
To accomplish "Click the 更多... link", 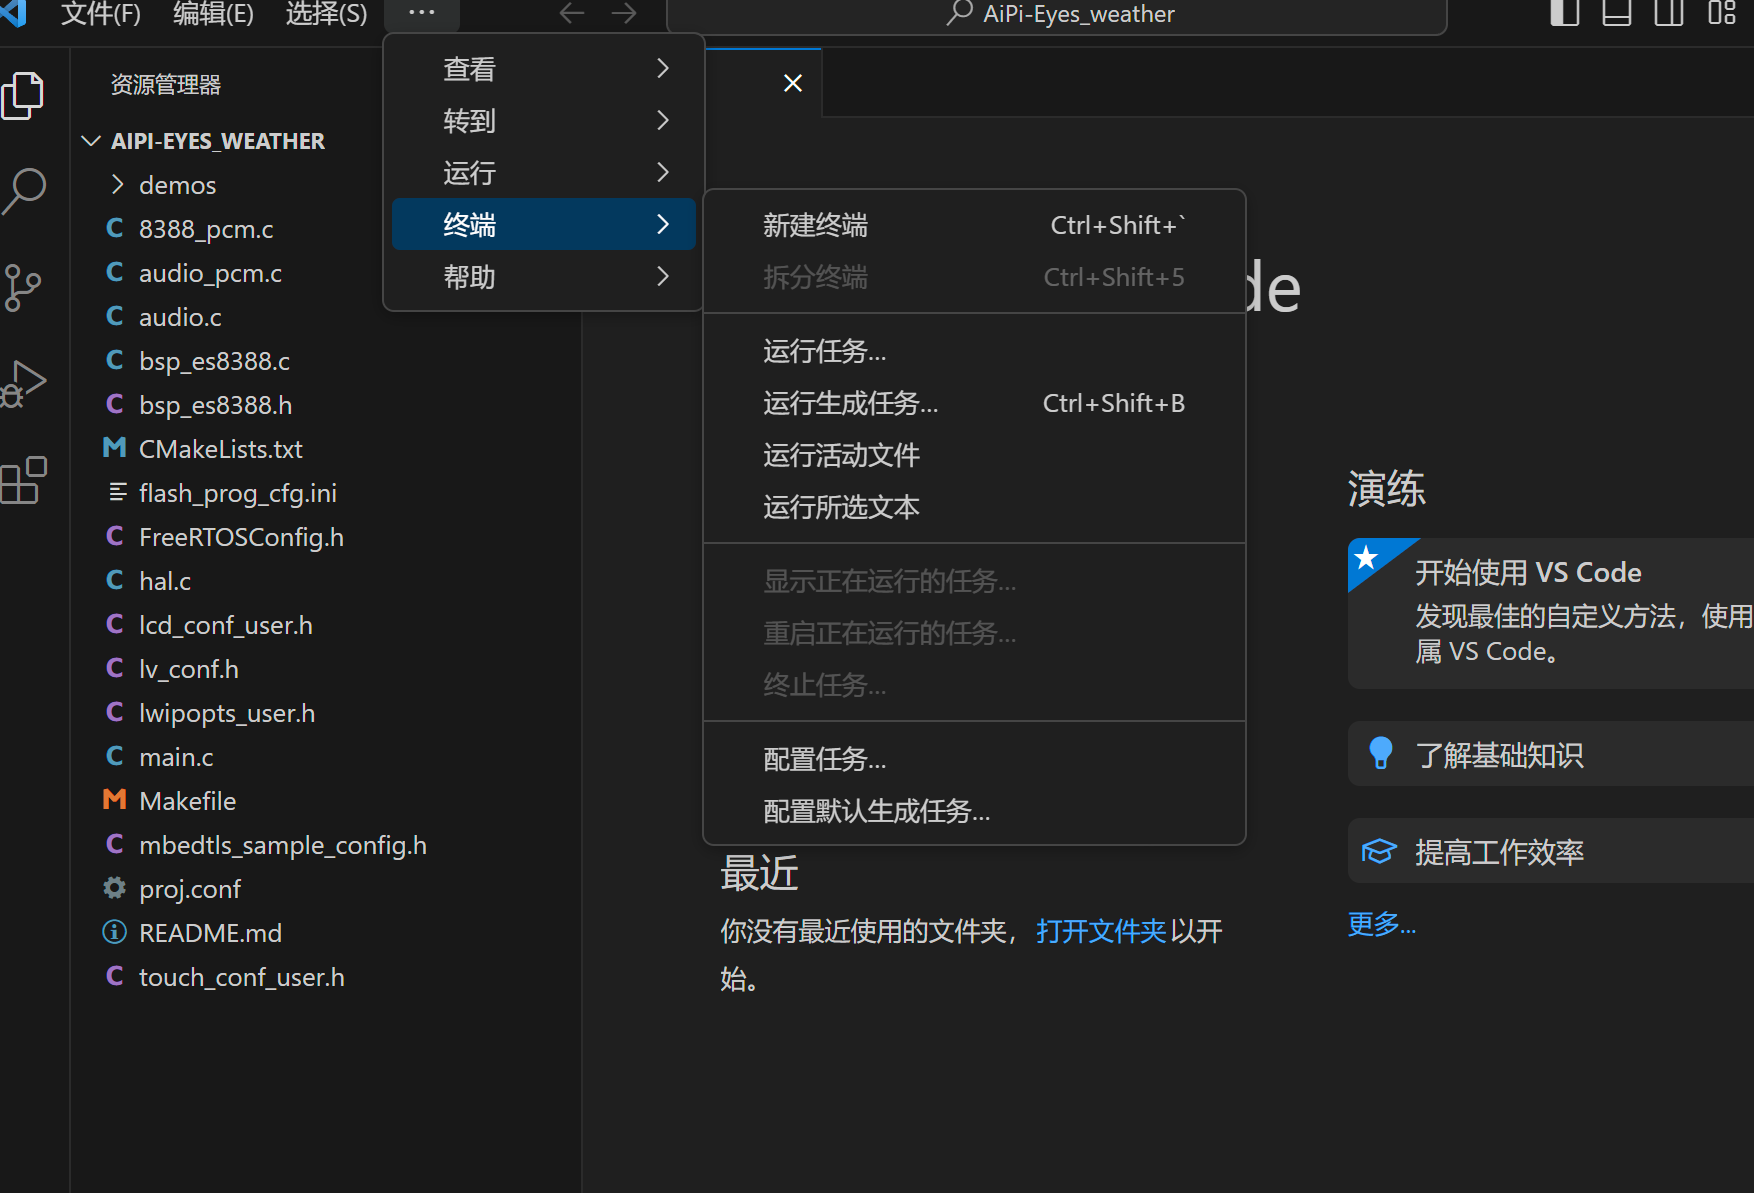I will tap(1382, 924).
